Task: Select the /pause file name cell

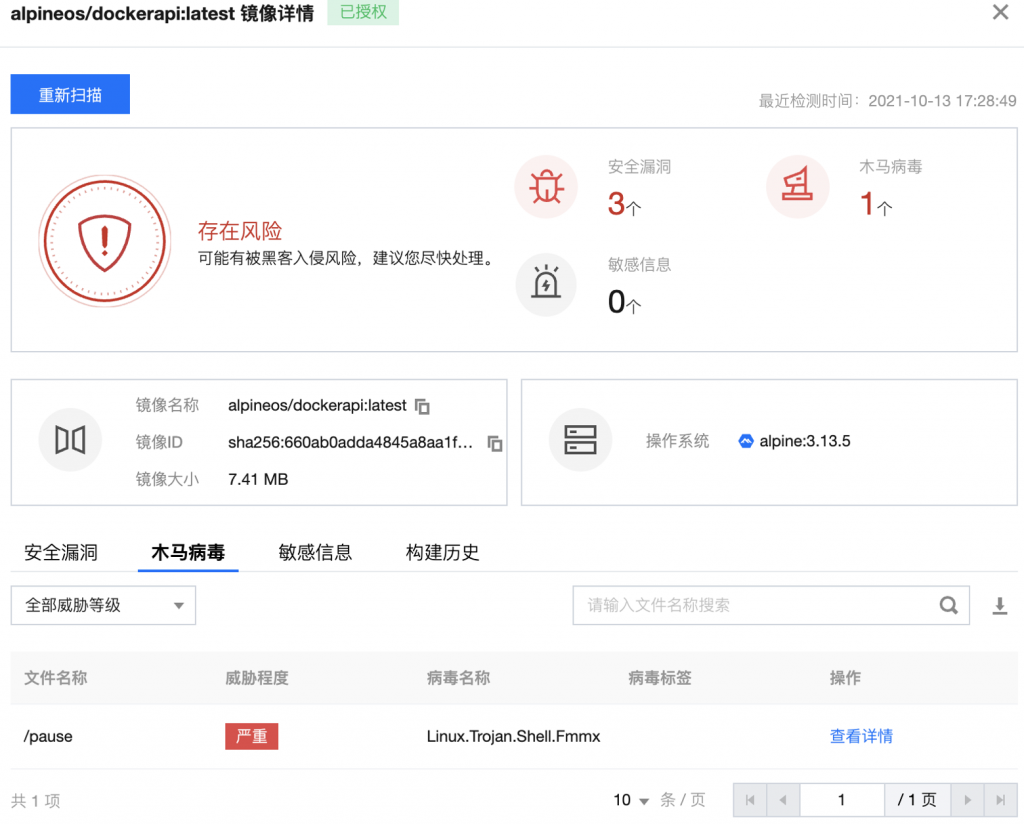Action: 48,737
